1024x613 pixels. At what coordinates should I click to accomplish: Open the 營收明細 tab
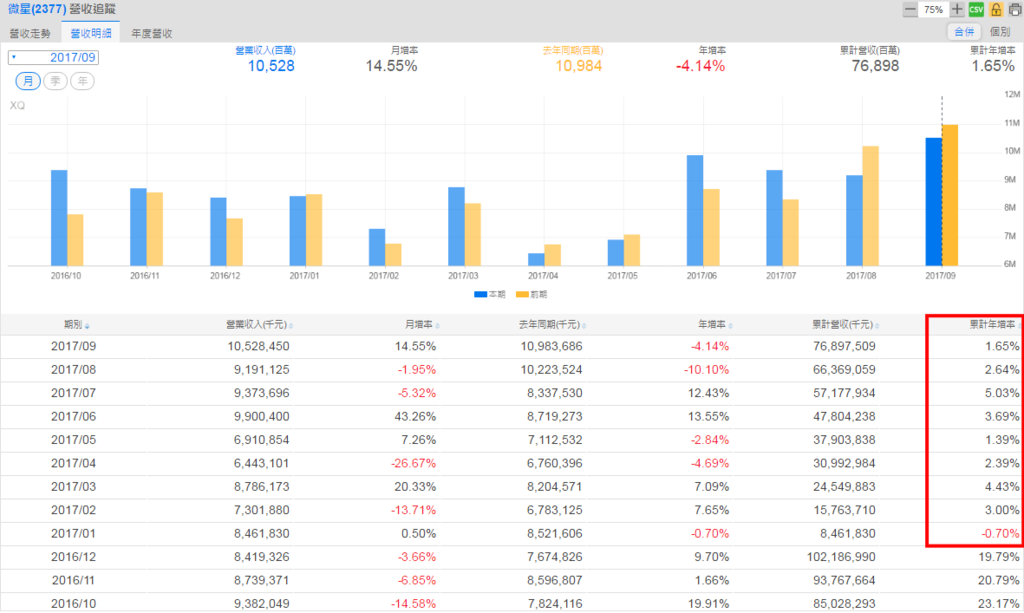pyautogui.click(x=91, y=33)
